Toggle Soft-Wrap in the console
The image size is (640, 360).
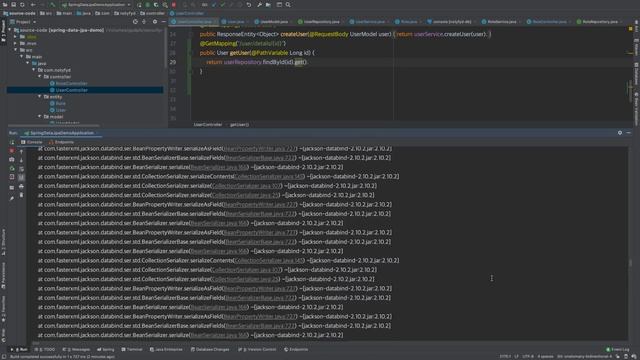click(22, 169)
